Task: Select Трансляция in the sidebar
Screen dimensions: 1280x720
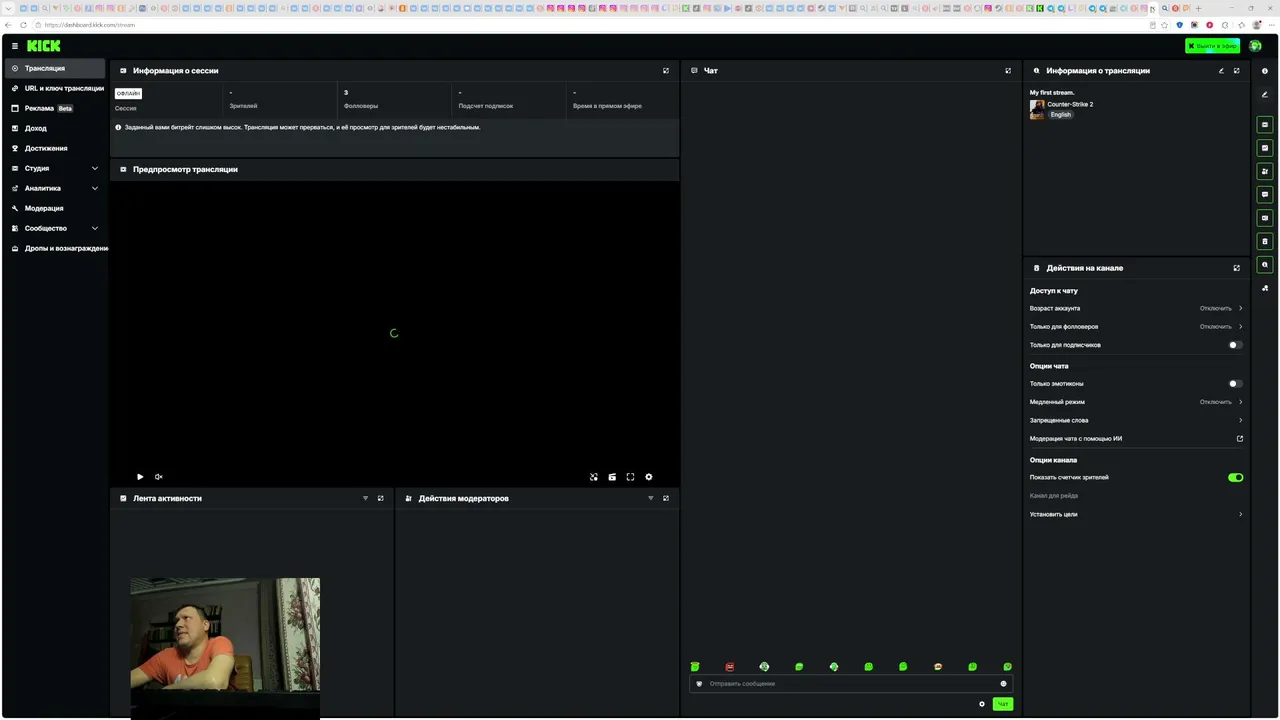Action: (55, 68)
